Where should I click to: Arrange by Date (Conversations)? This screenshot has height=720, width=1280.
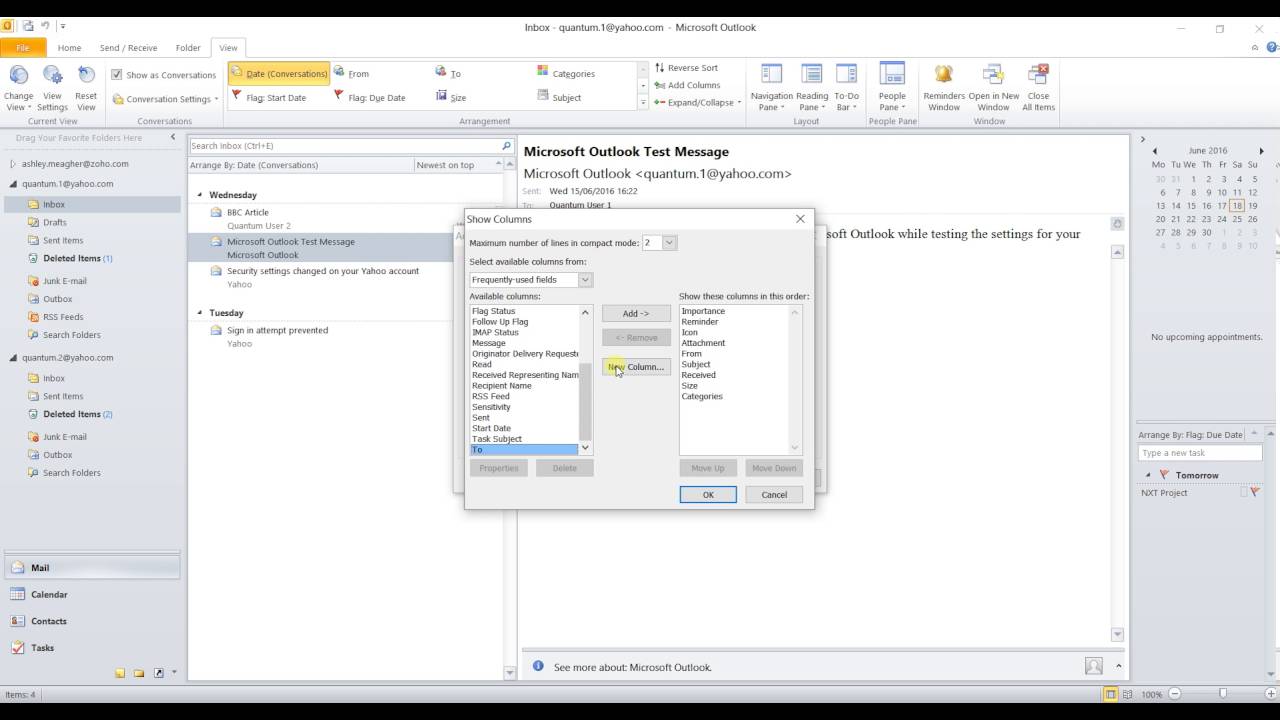(x=279, y=73)
